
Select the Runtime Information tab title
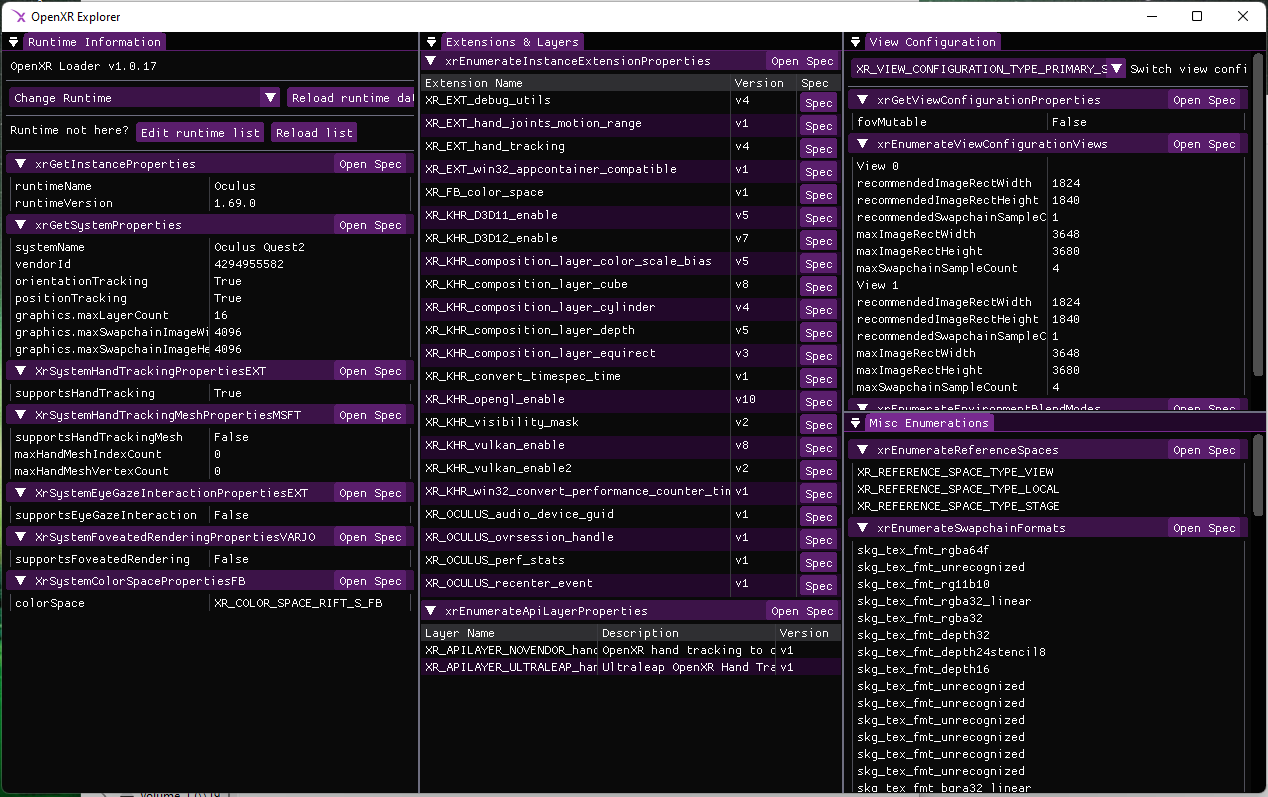[94, 42]
